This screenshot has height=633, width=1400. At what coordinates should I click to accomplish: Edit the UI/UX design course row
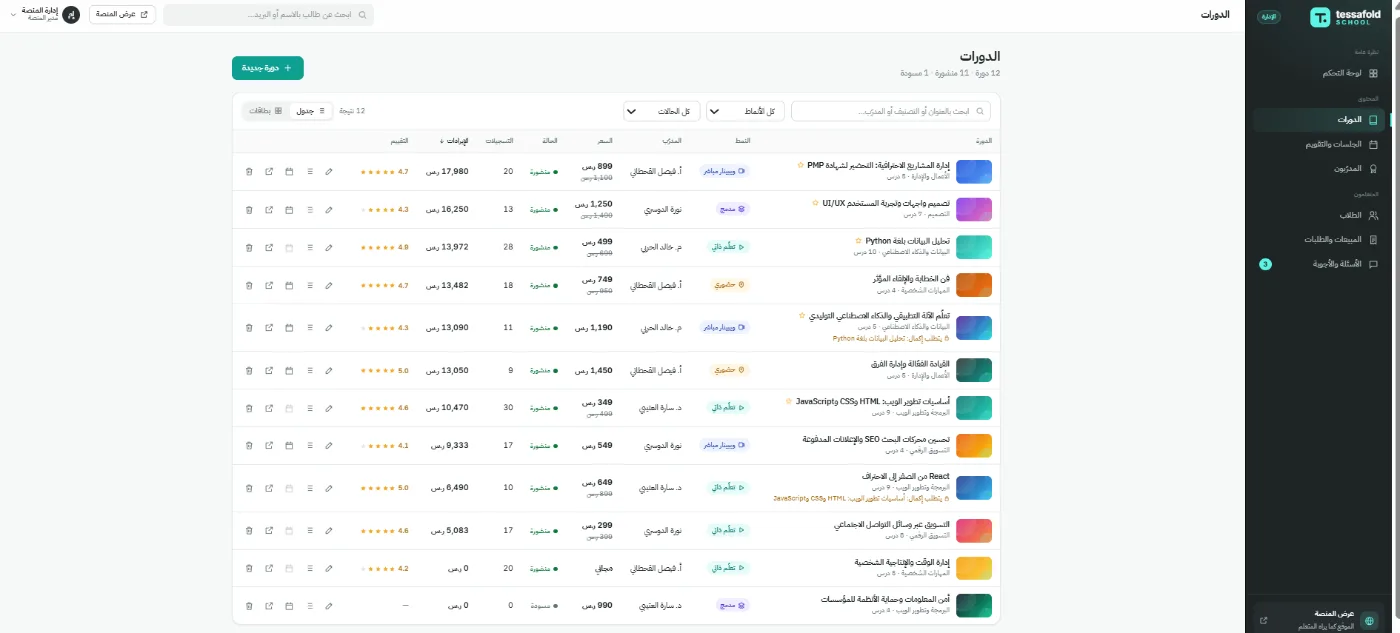point(329,210)
